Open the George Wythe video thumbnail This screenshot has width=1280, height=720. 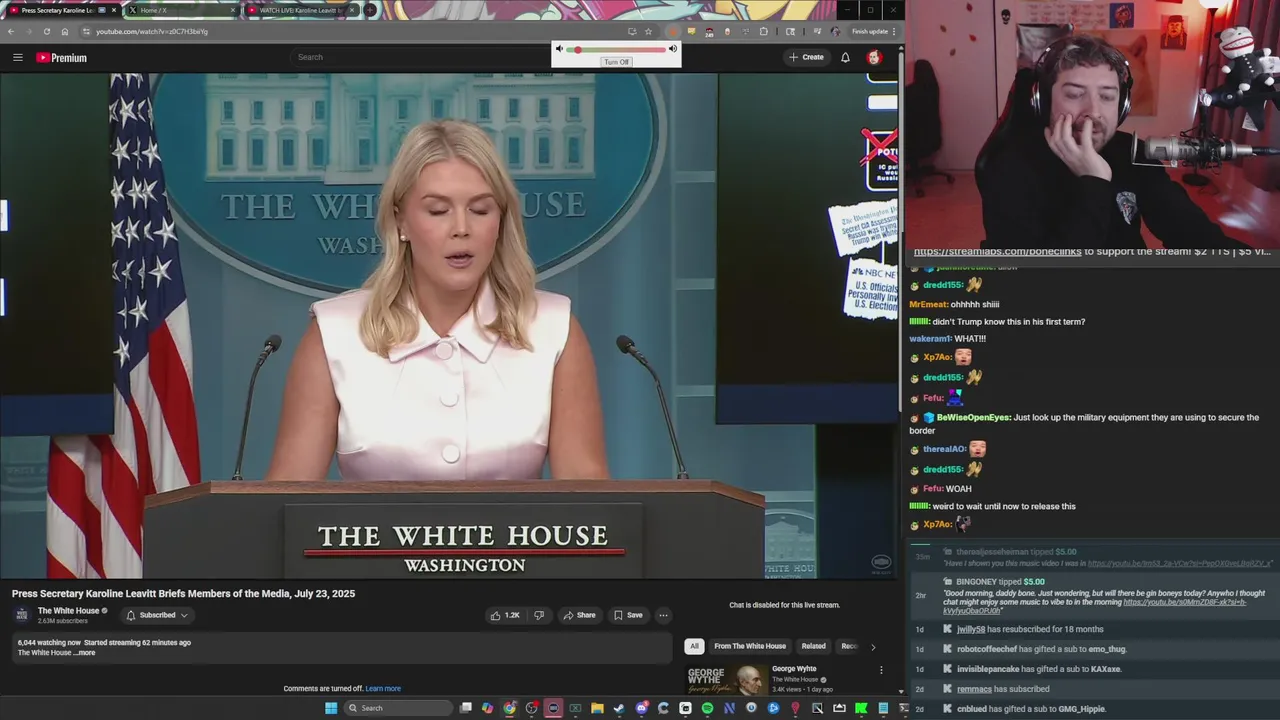pos(725,679)
